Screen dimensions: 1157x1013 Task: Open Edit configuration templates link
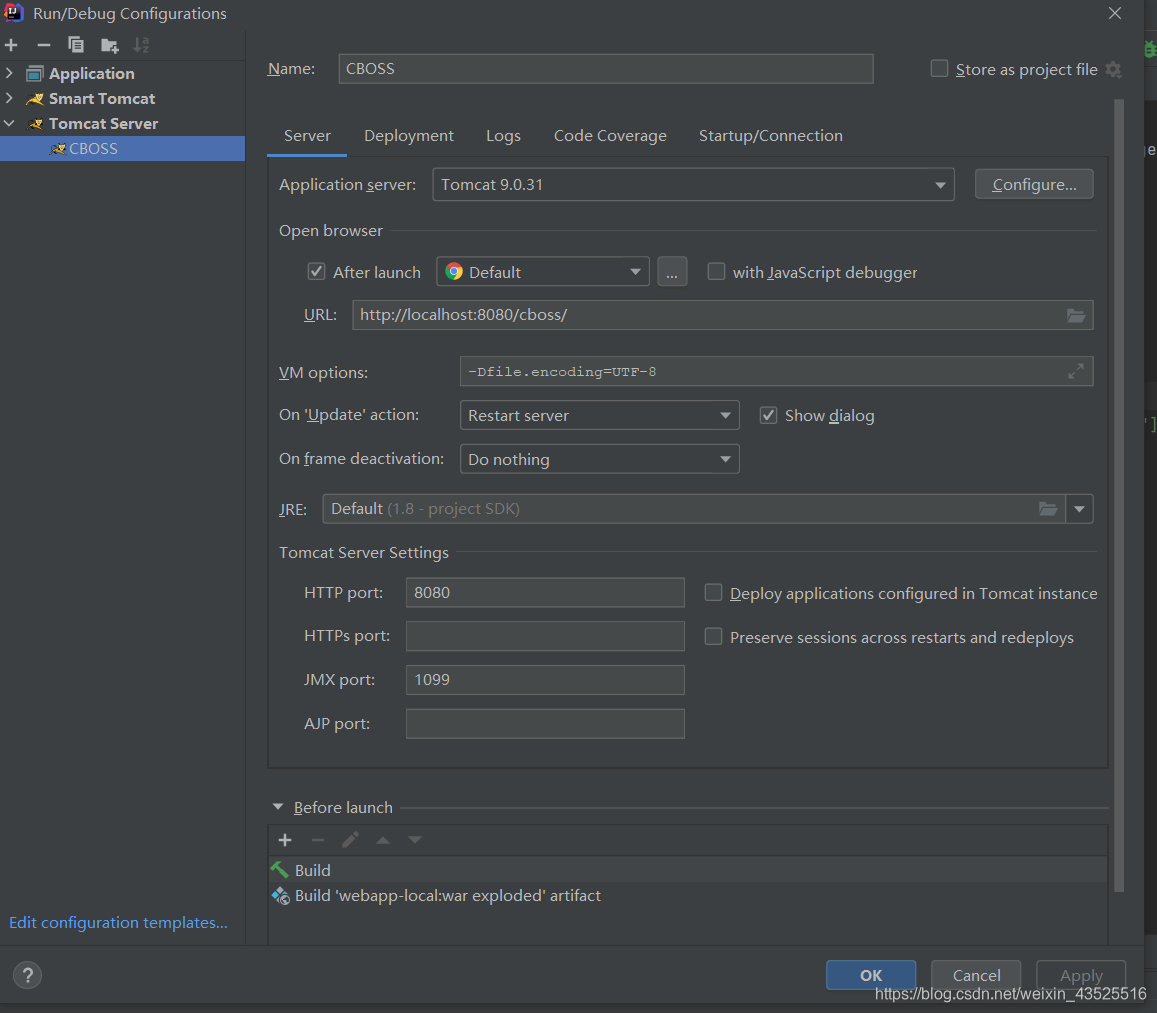pyautogui.click(x=118, y=922)
